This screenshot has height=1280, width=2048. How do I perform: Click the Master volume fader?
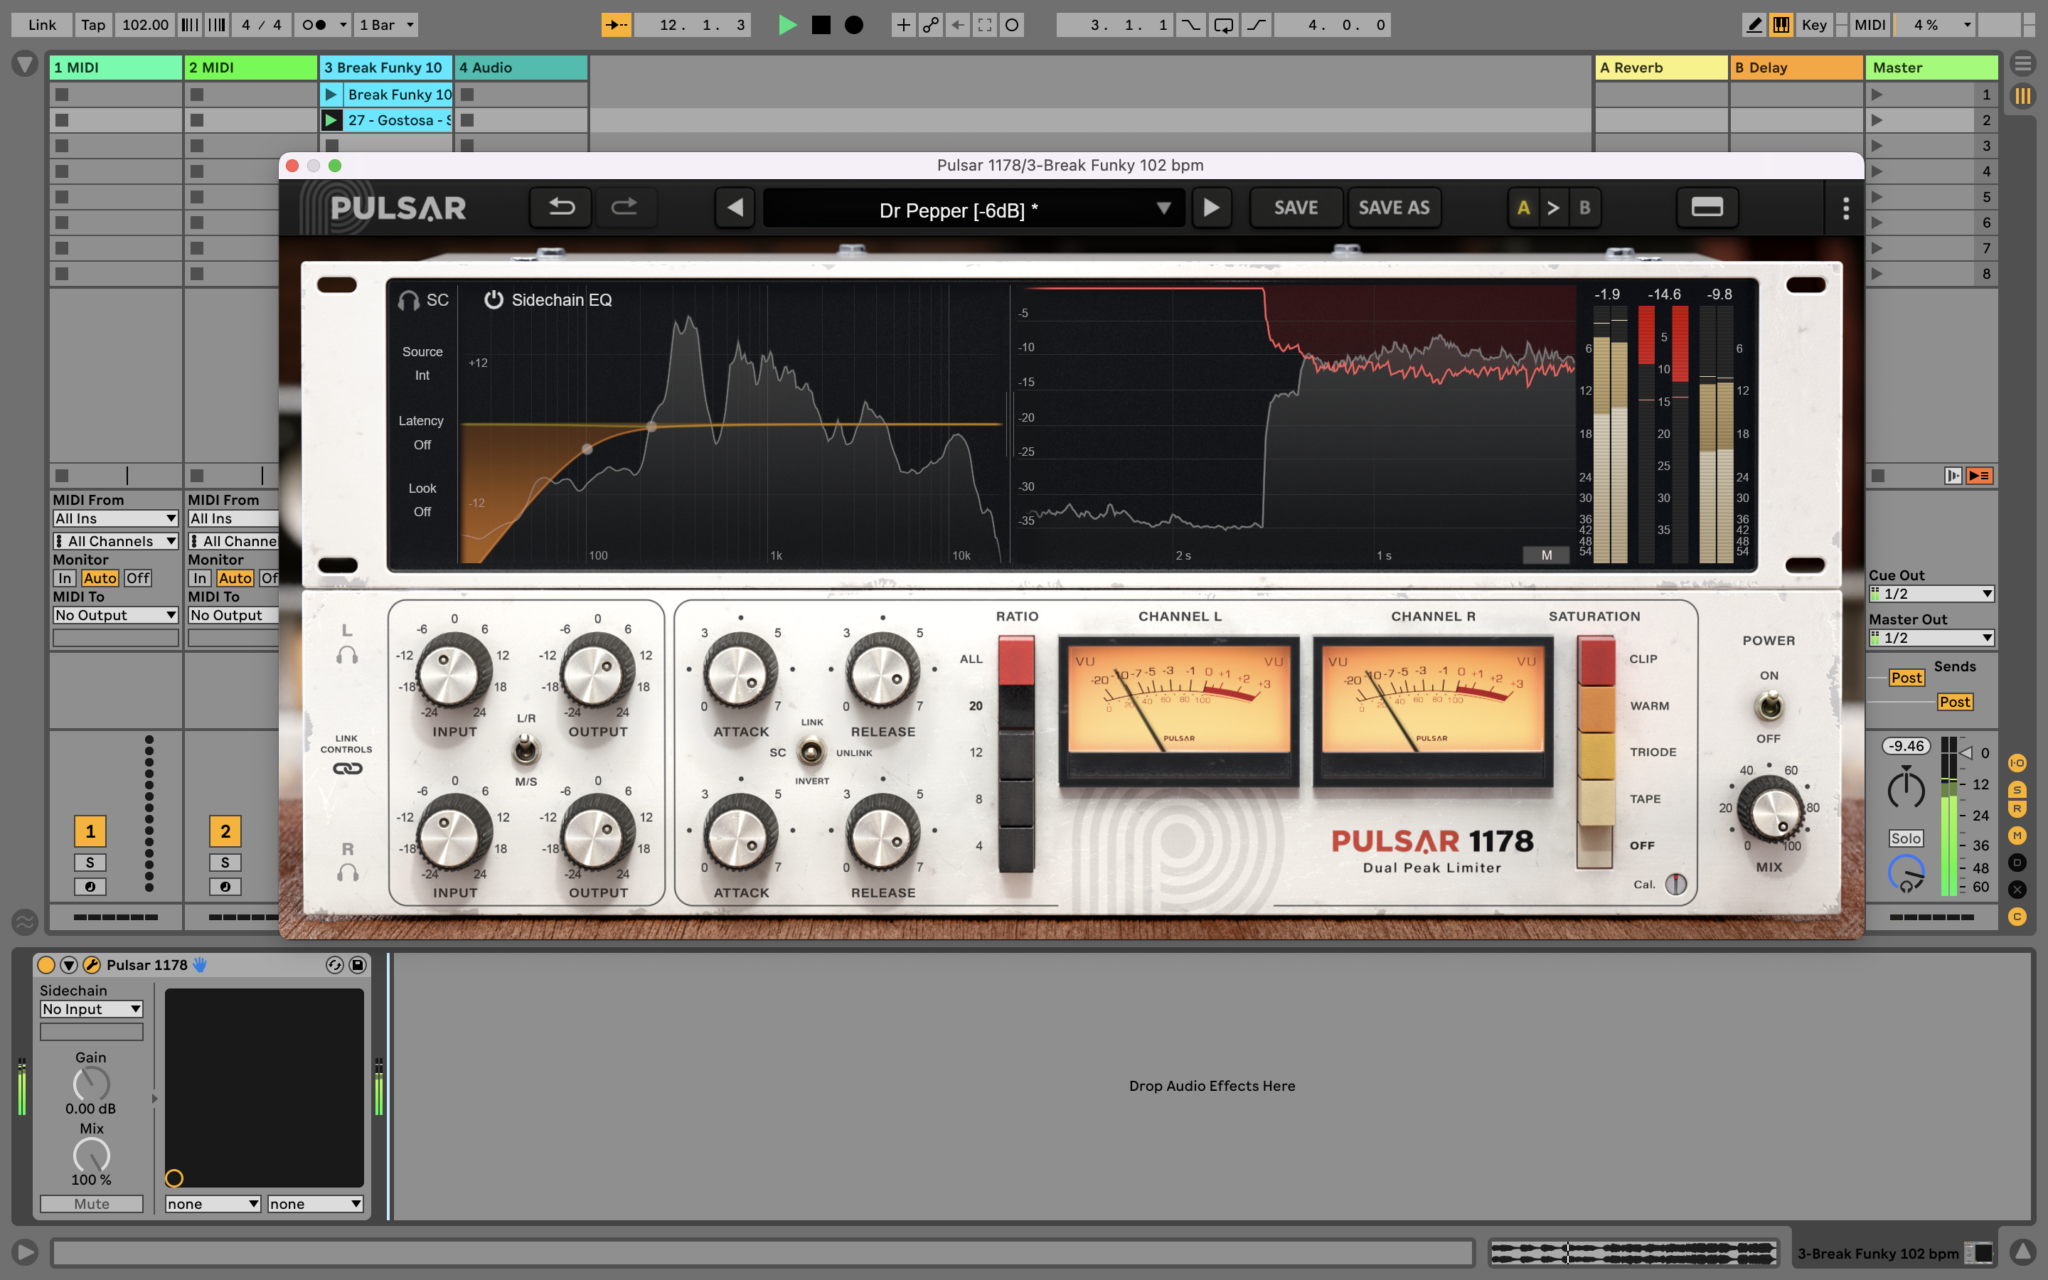point(1965,752)
